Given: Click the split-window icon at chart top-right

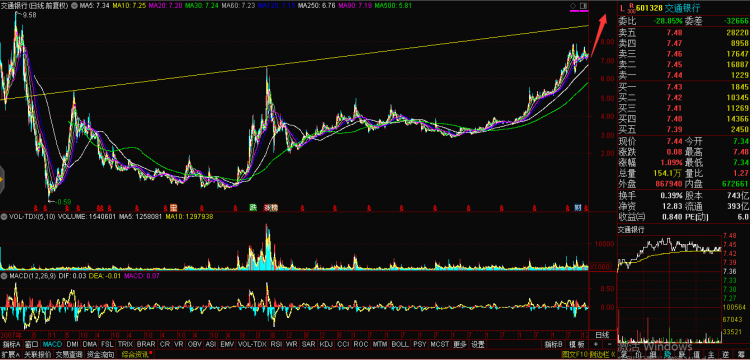Looking at the screenshot, I should [x=583, y=6].
